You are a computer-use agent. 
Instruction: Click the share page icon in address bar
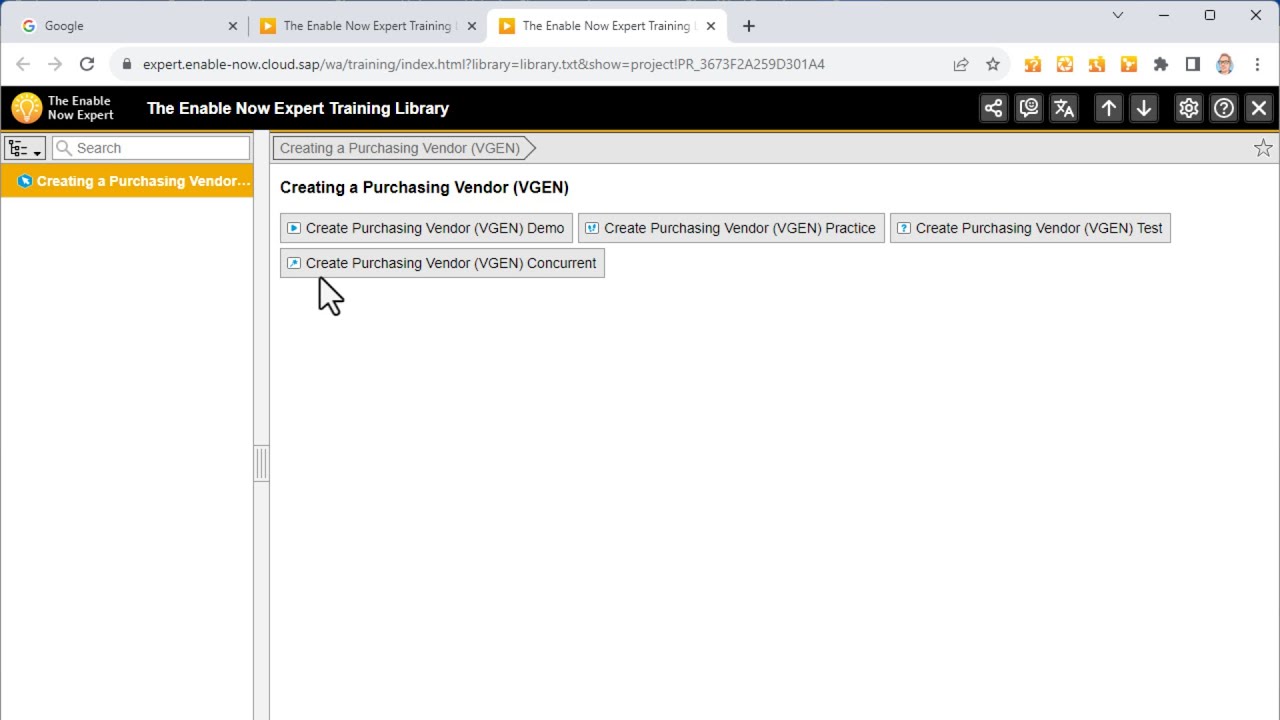[x=961, y=64]
